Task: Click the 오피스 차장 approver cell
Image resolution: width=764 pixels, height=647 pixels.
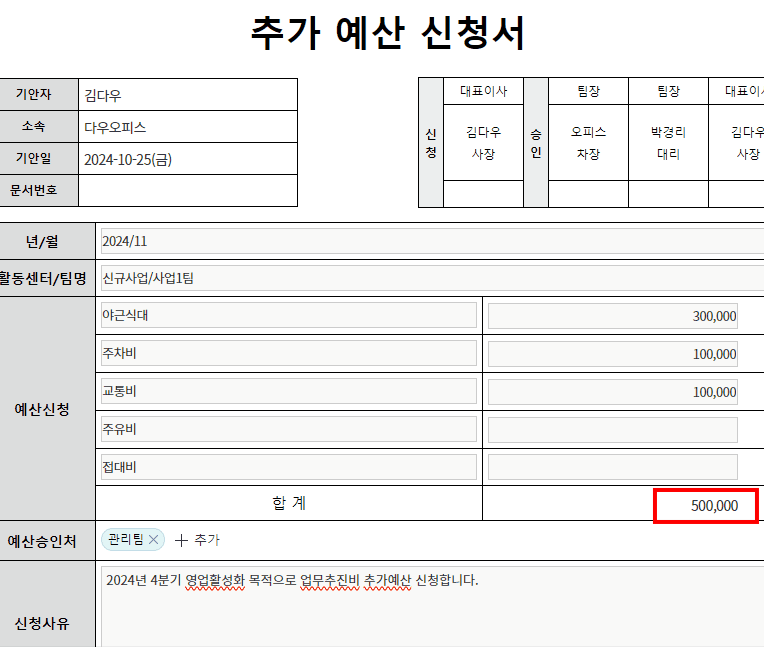Action: (587, 143)
